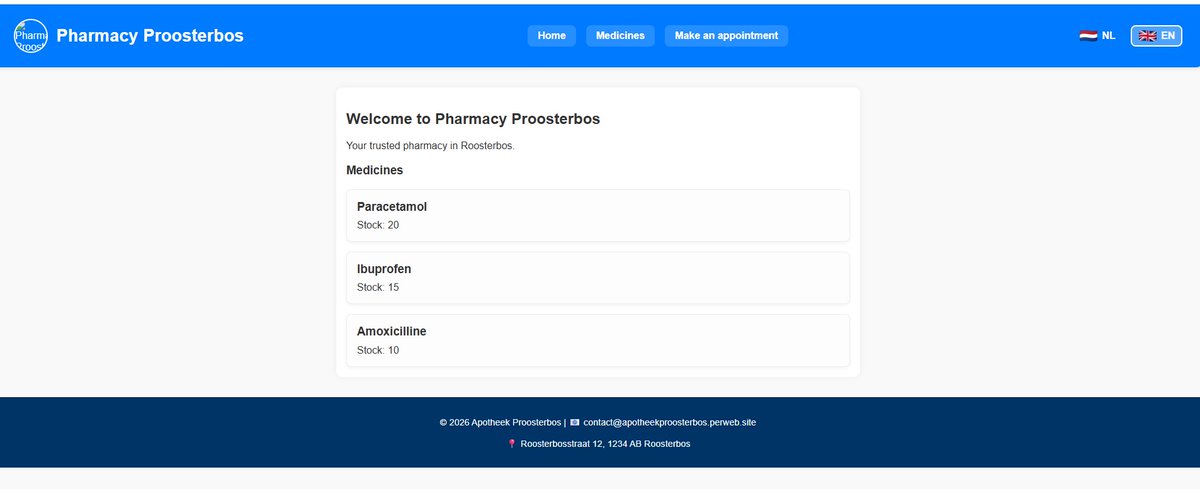Click the © 2026 Apotheek Proosterbos text
This screenshot has height=489, width=1200.
[501, 422]
